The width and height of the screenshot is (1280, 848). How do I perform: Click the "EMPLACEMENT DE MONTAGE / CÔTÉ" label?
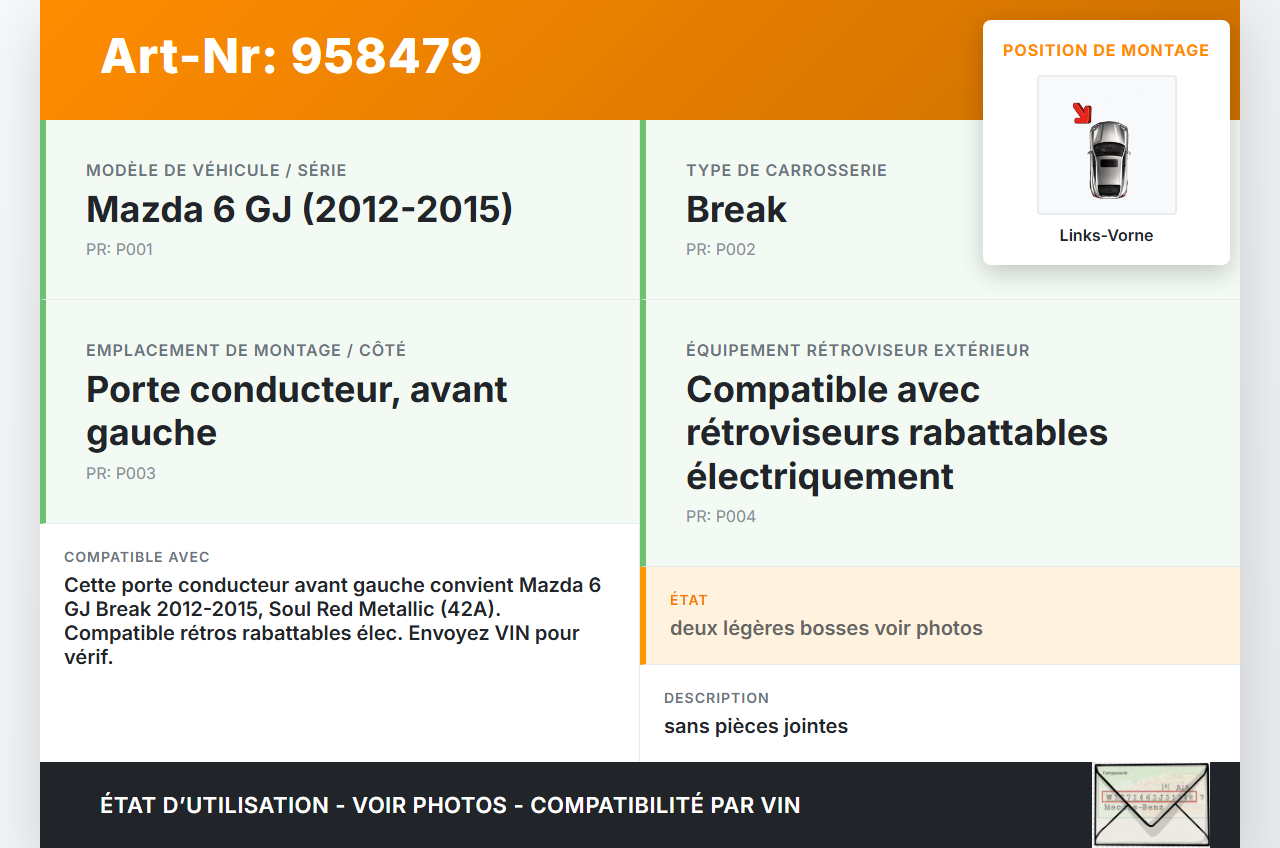click(246, 351)
